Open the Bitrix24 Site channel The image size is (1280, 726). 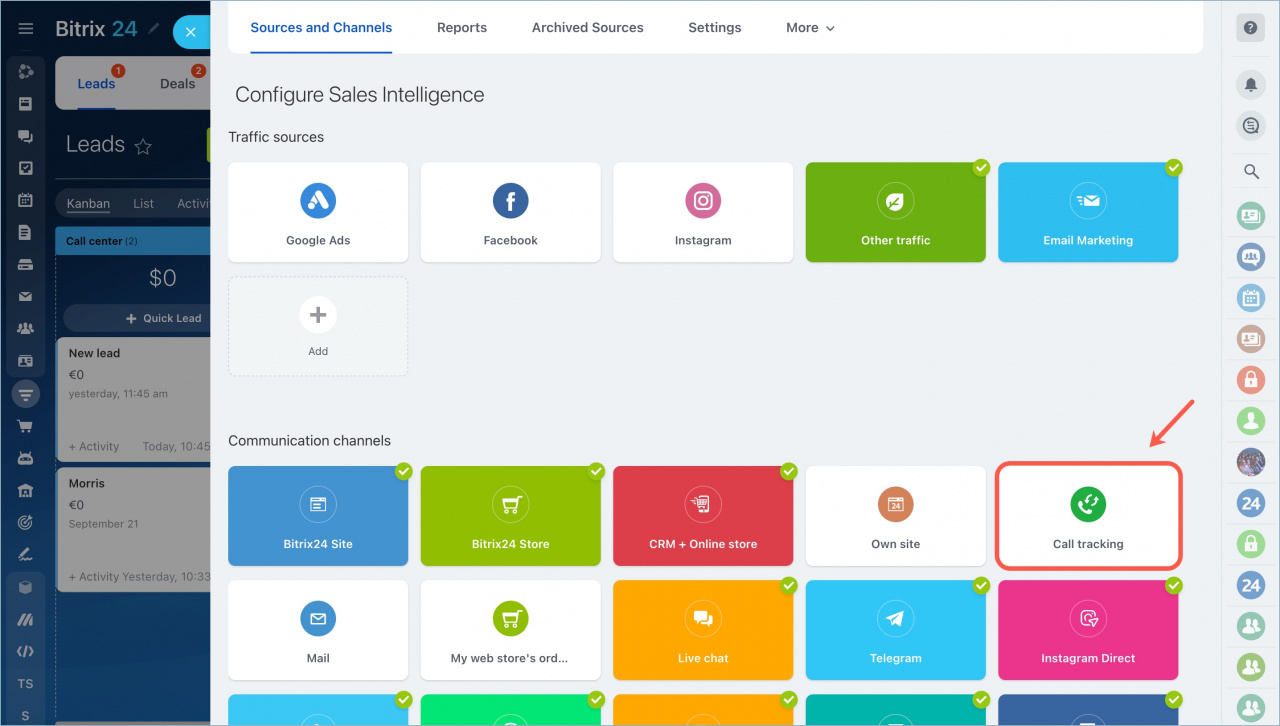(318, 516)
